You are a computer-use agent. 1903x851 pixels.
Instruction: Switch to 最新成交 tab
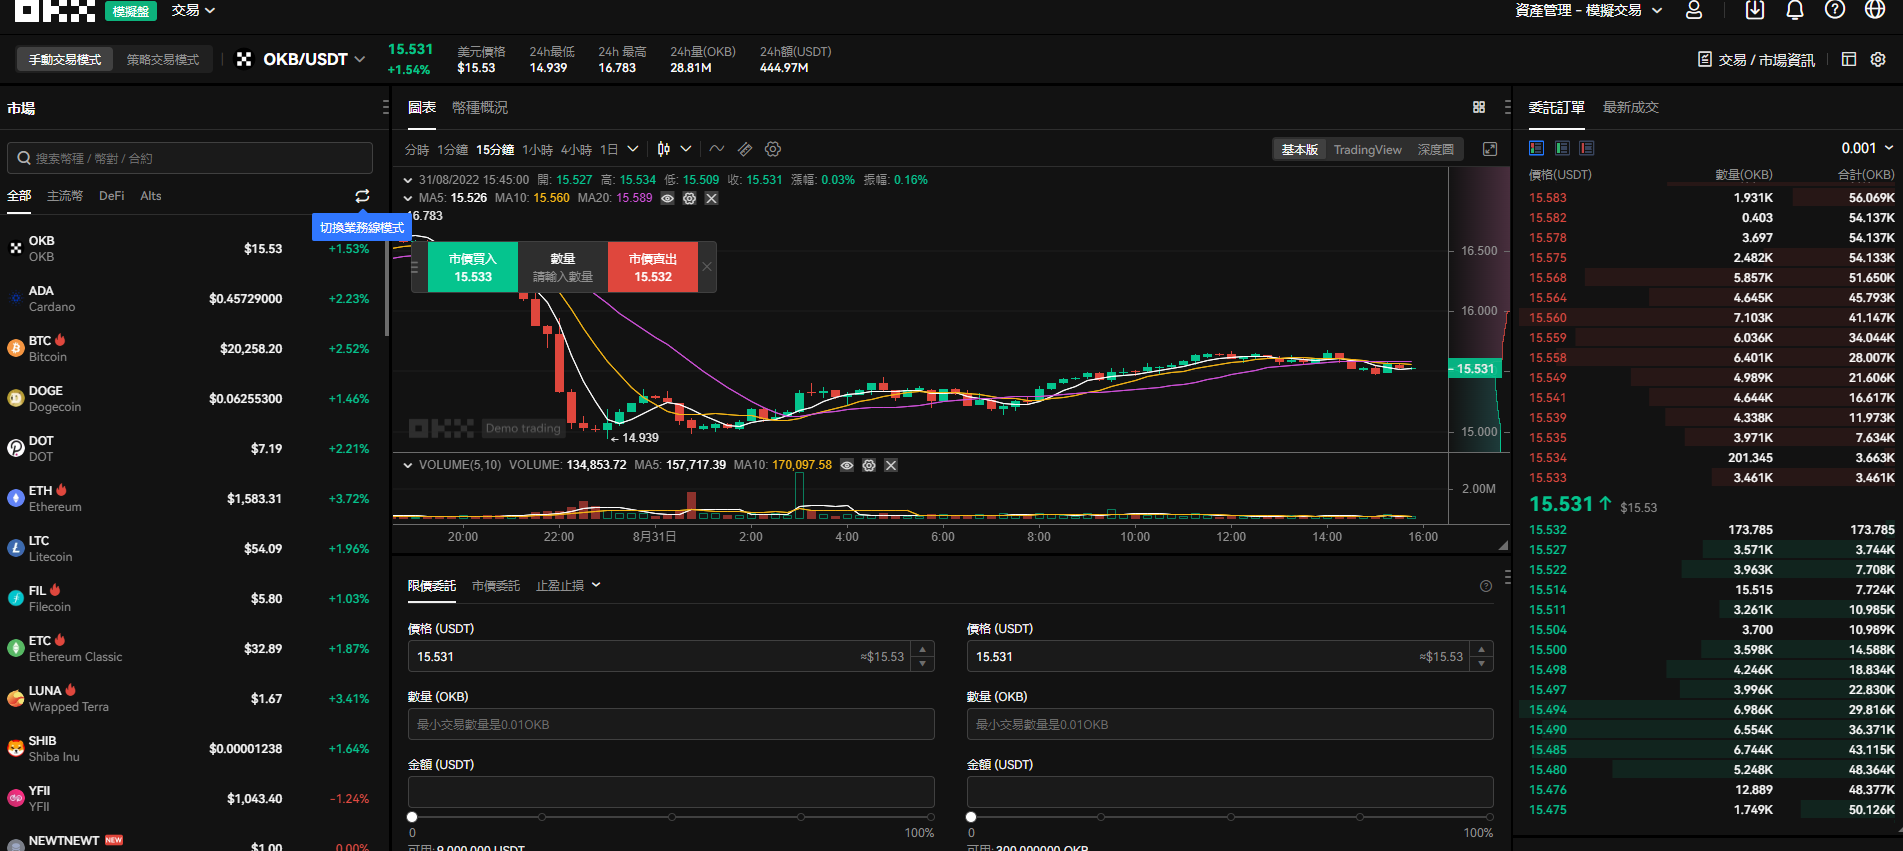pos(1631,107)
